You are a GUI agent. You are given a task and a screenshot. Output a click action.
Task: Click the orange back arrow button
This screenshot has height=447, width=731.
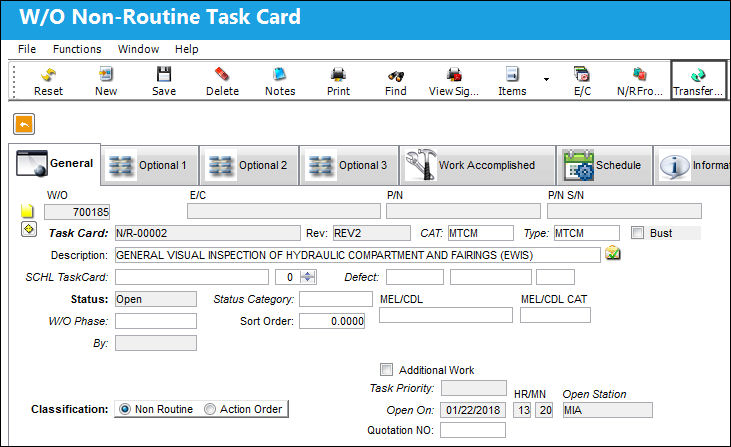click(24, 124)
